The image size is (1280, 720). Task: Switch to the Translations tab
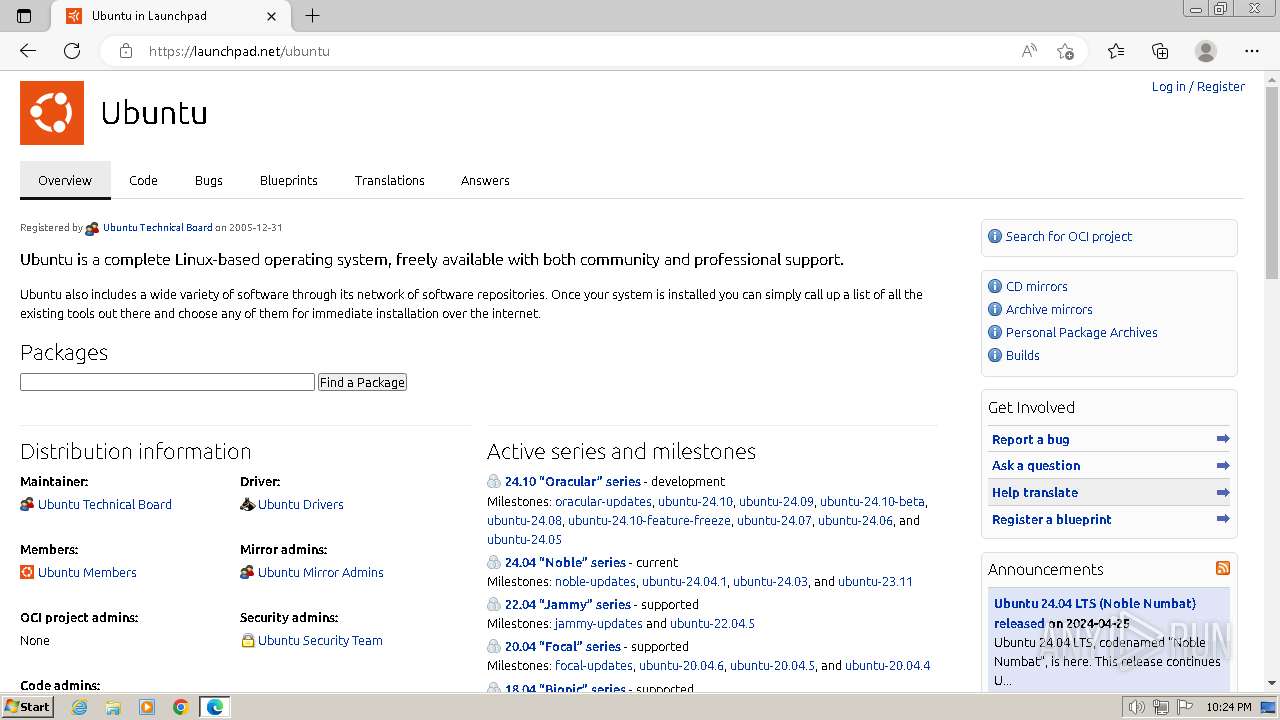(390, 180)
